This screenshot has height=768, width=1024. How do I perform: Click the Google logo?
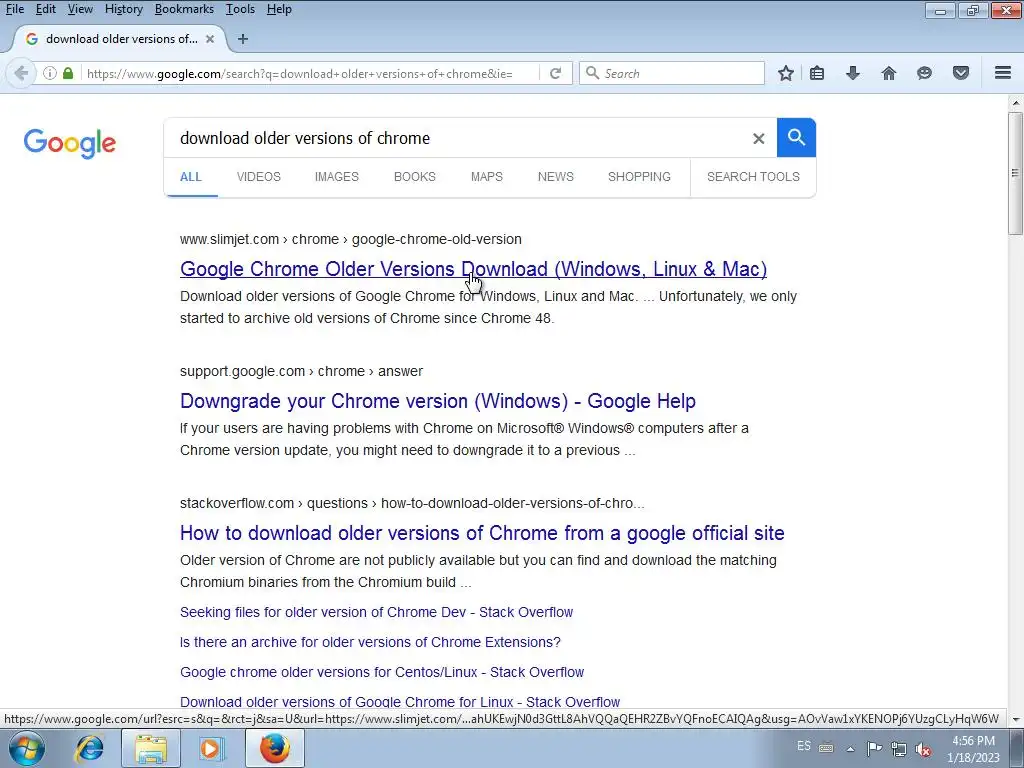tap(70, 143)
